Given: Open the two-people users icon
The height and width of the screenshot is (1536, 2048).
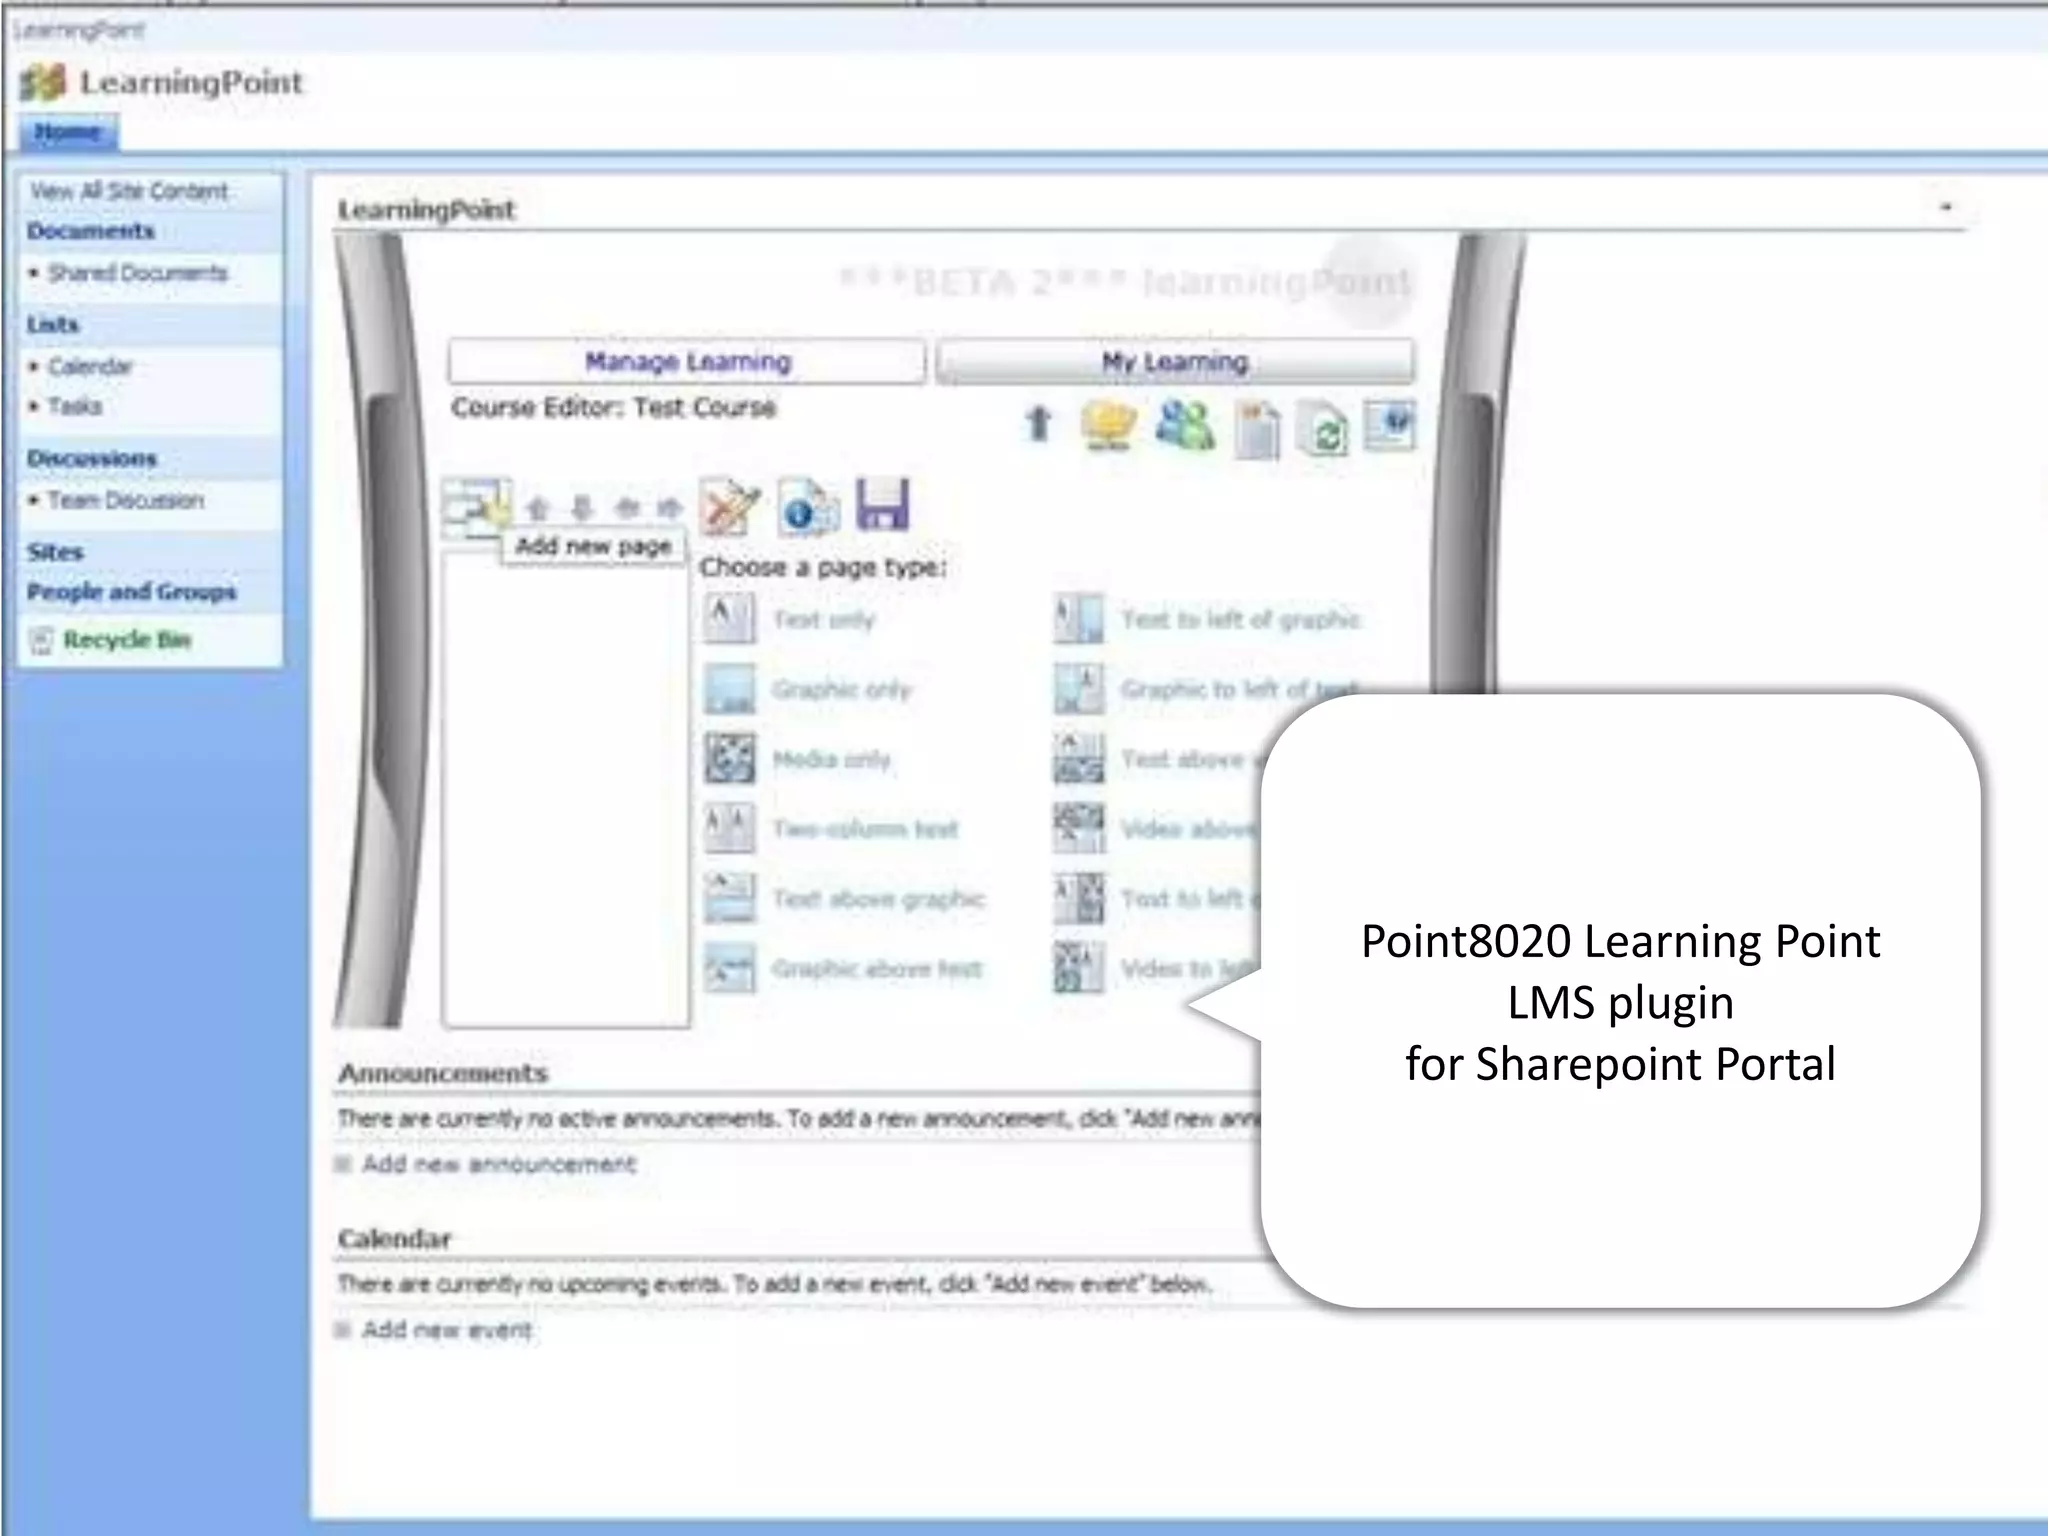Looking at the screenshot, I should 1185,425.
